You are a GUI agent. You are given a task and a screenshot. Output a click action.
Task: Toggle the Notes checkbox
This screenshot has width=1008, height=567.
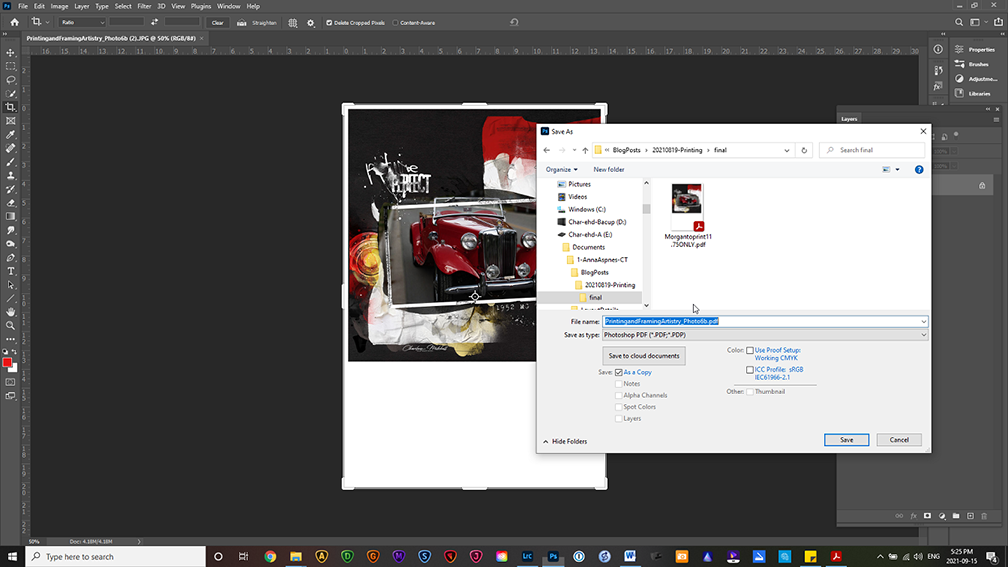point(618,384)
